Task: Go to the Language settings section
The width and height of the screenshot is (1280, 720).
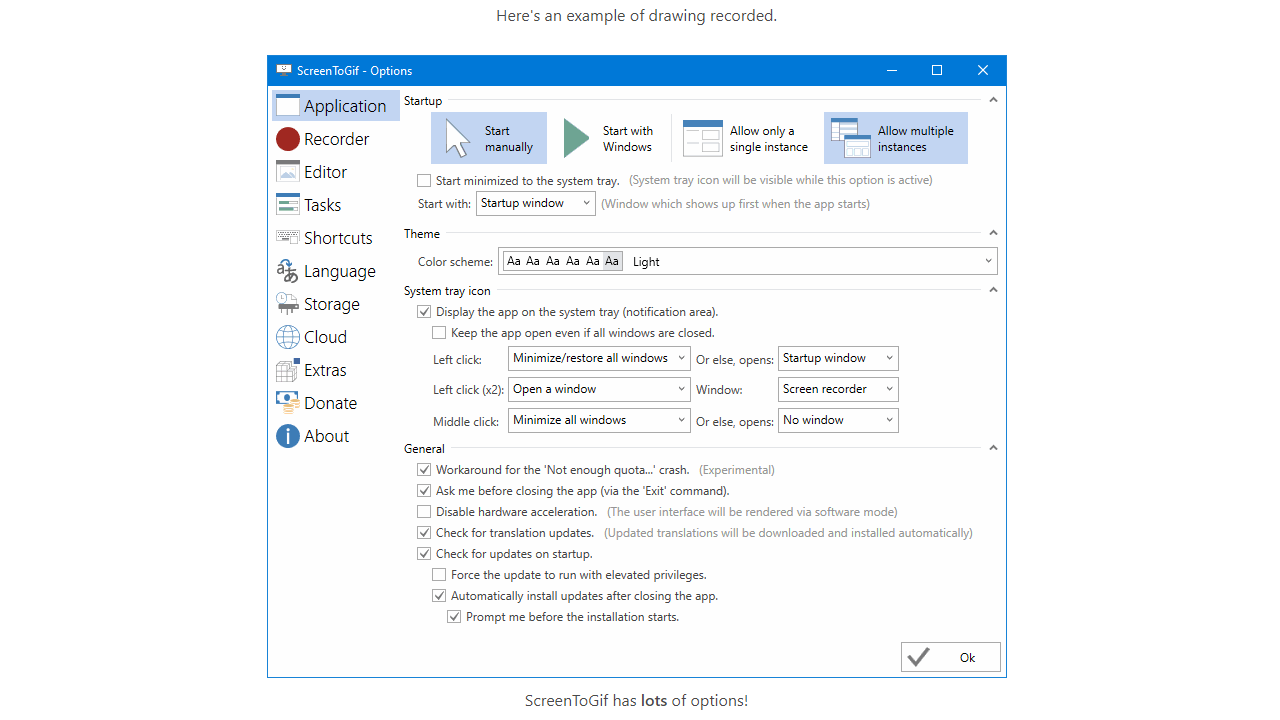Action: click(x=339, y=271)
